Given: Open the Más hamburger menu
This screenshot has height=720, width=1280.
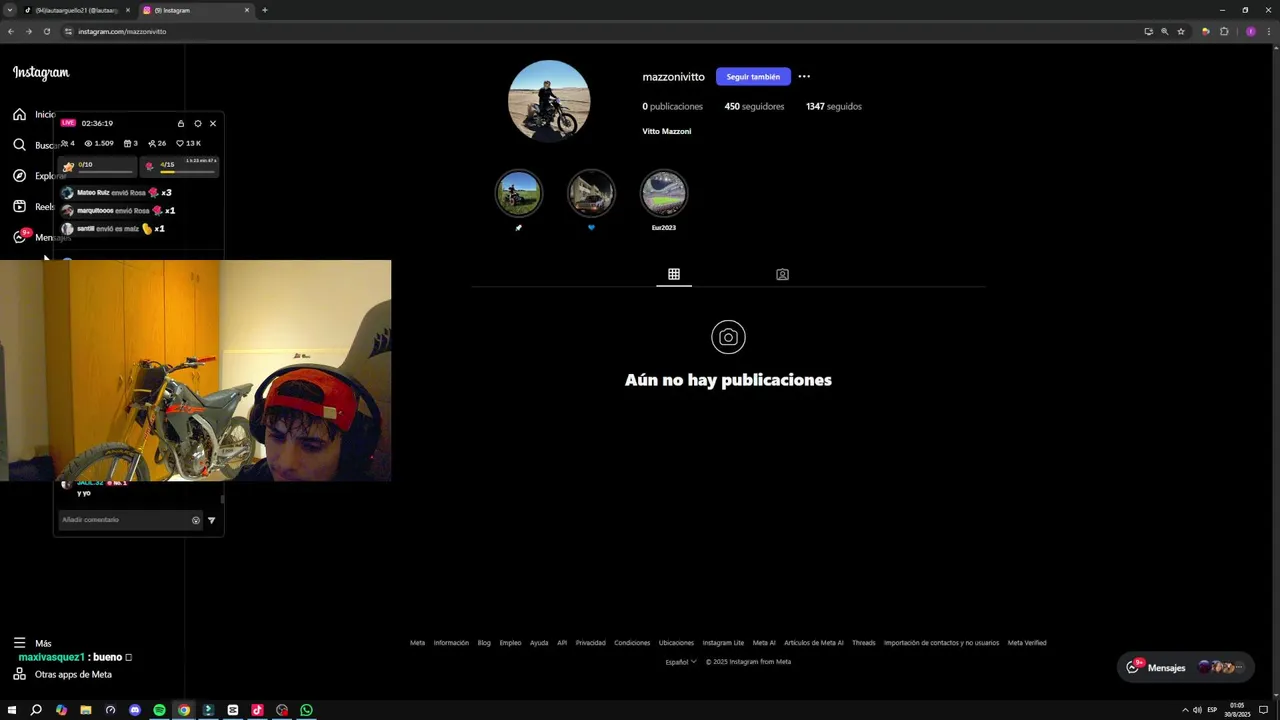Looking at the screenshot, I should pyautogui.click(x=19, y=643).
